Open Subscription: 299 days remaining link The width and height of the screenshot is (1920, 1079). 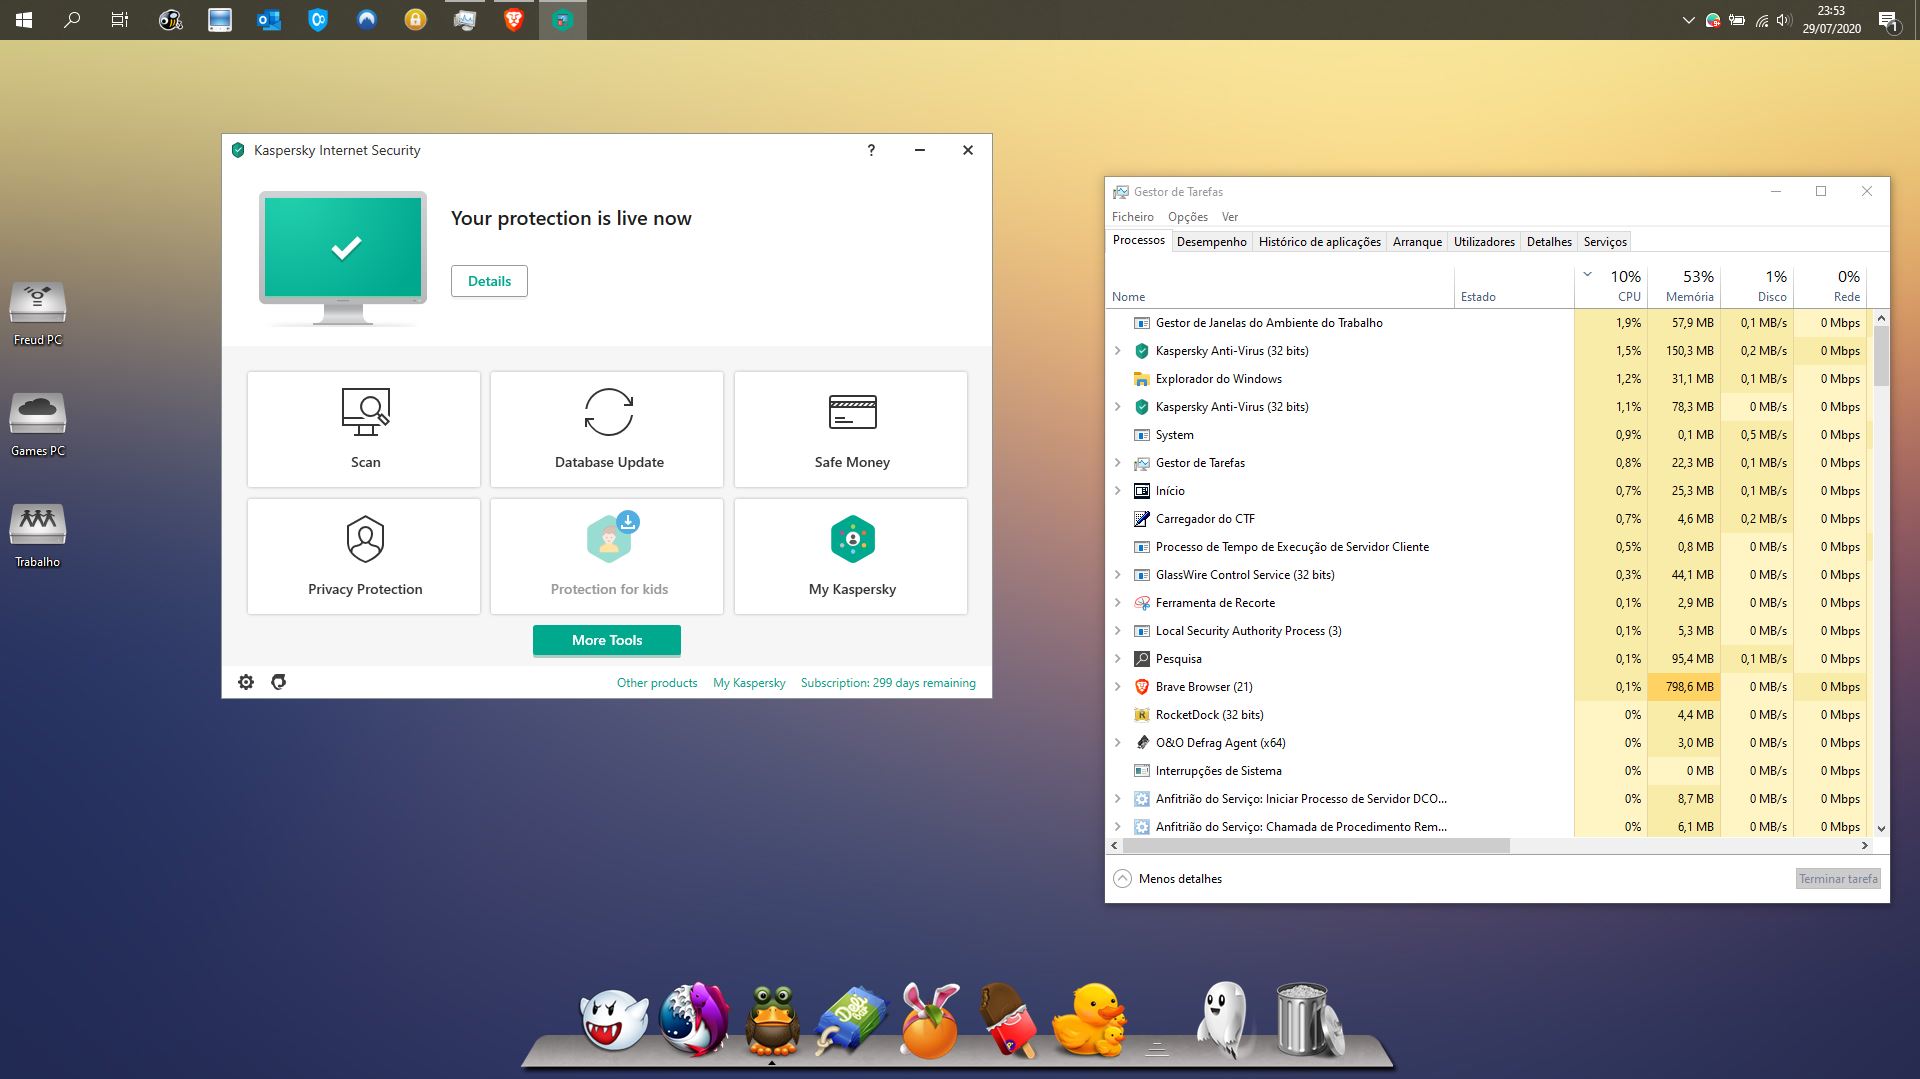[888, 683]
